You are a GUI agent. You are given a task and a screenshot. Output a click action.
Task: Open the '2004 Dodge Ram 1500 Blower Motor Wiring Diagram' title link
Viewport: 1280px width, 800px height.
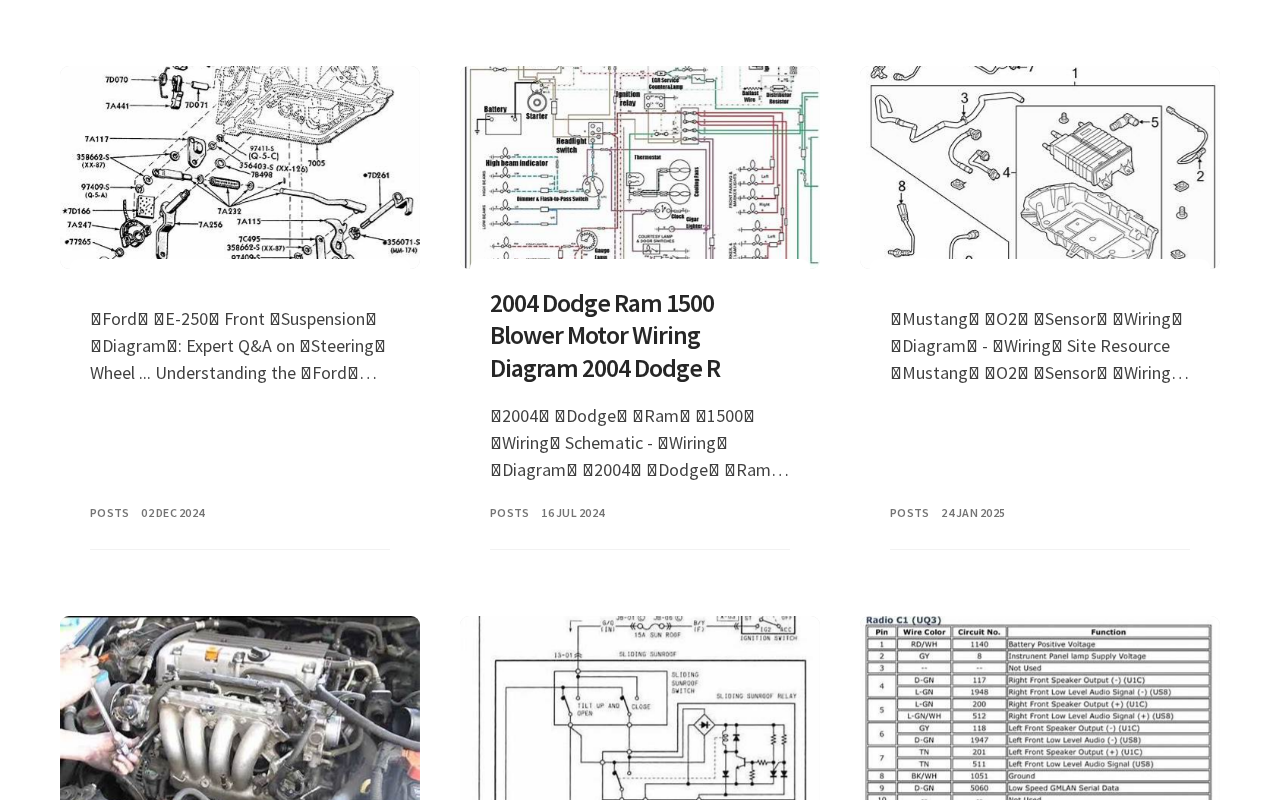point(605,335)
